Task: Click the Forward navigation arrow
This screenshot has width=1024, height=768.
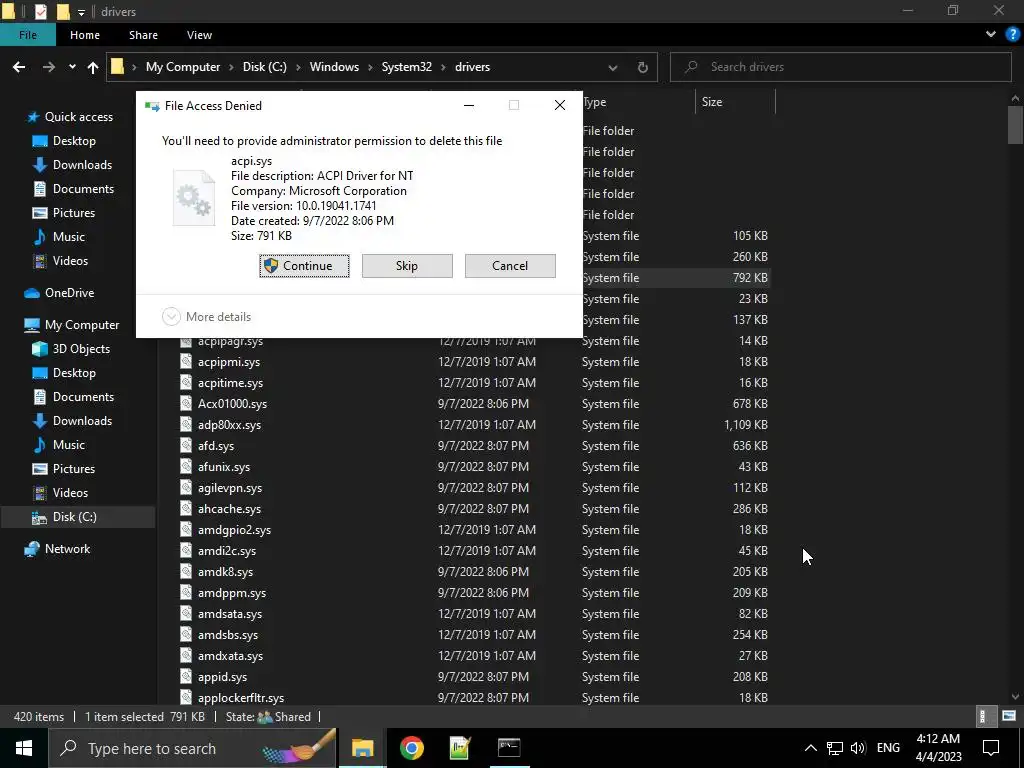Action: [48, 67]
